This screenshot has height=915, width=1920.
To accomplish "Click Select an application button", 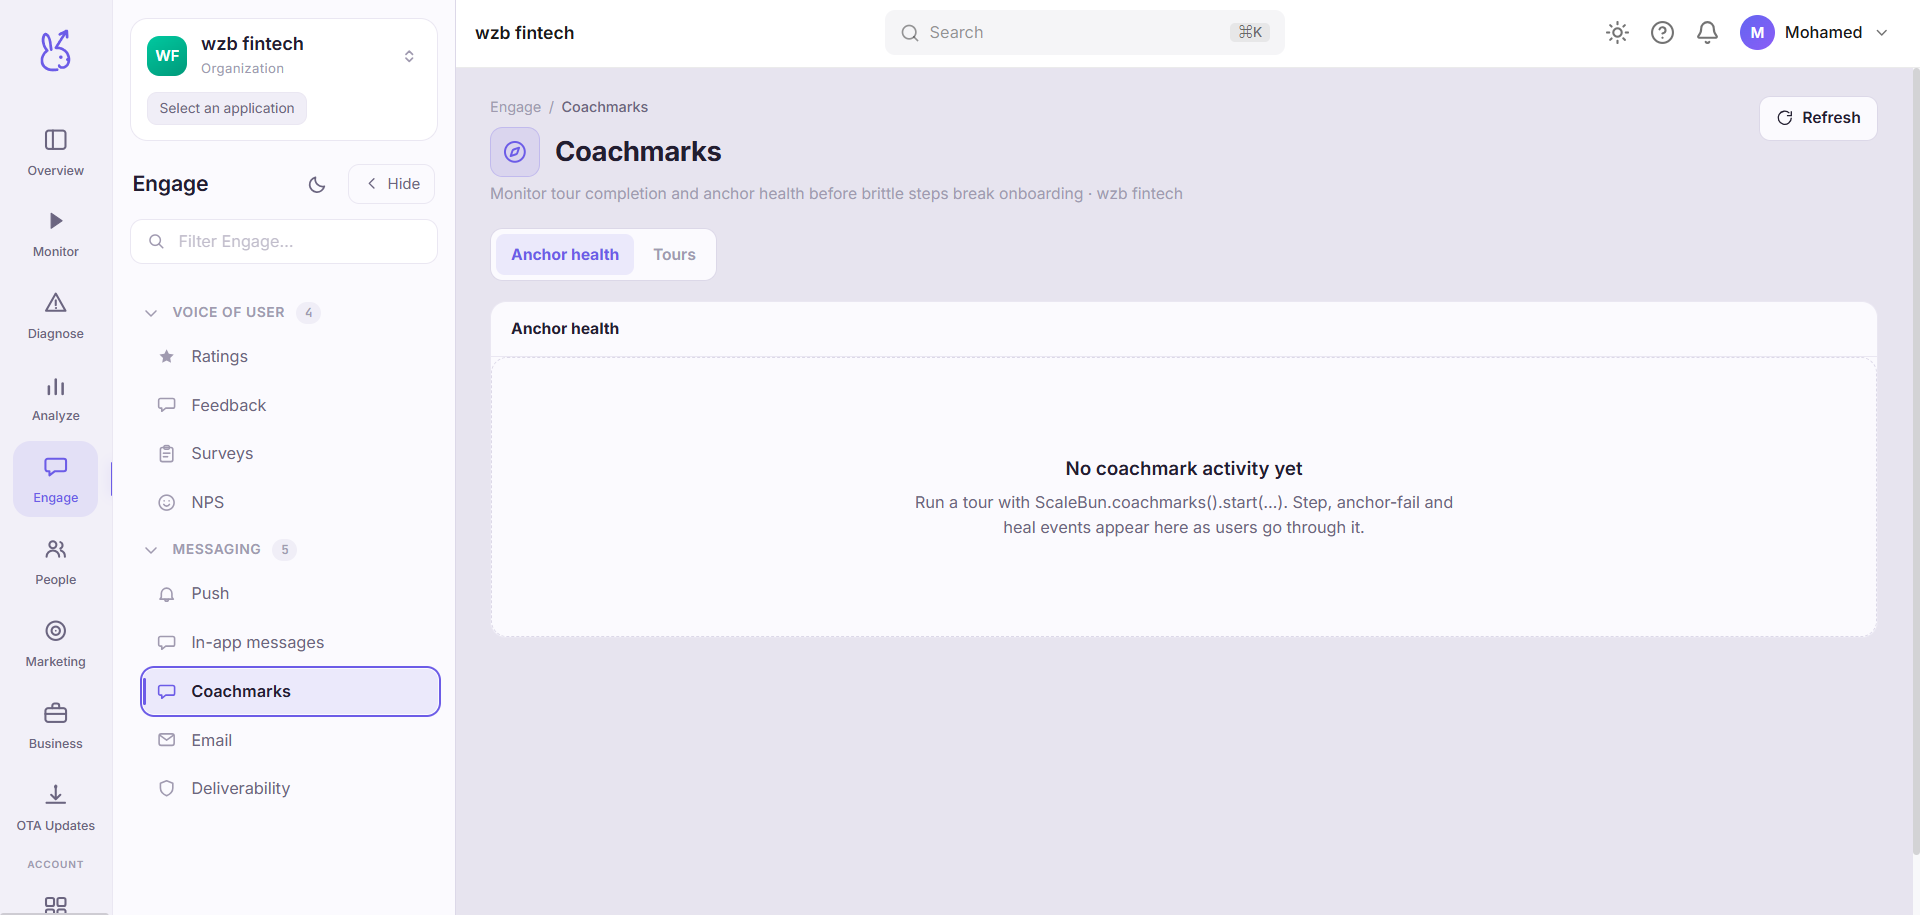I will pyautogui.click(x=227, y=108).
